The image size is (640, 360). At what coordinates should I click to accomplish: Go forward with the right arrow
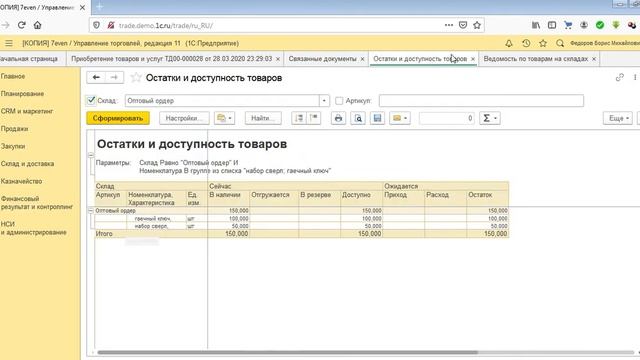point(114,78)
